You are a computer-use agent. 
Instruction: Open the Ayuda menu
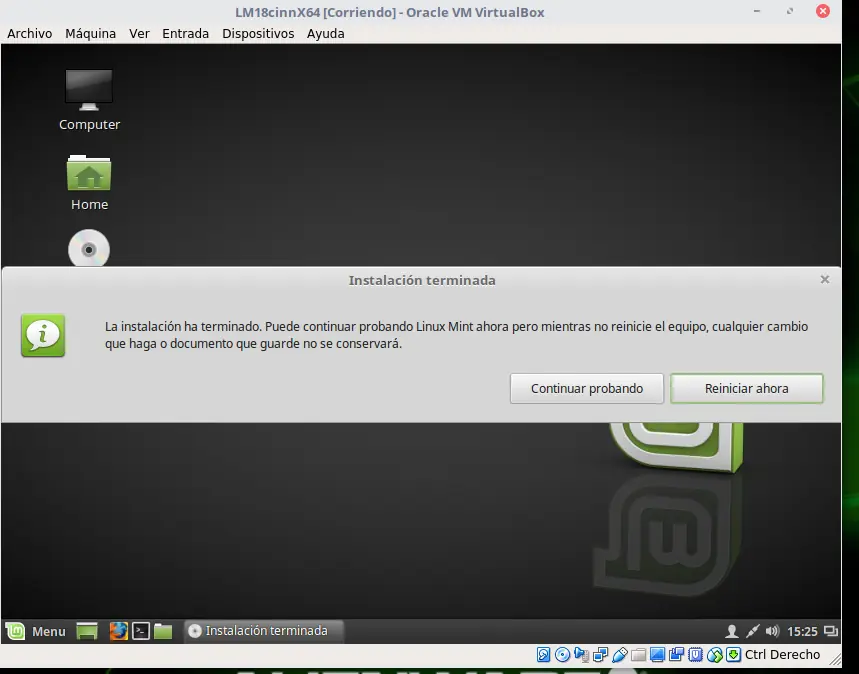coord(325,33)
